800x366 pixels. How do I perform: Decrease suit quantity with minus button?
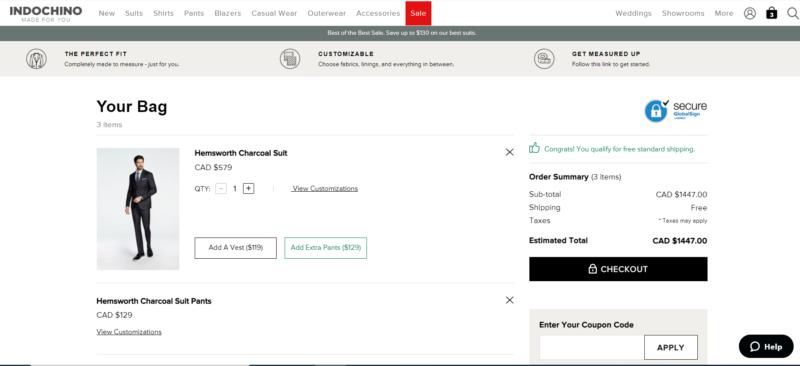pyautogui.click(x=221, y=188)
